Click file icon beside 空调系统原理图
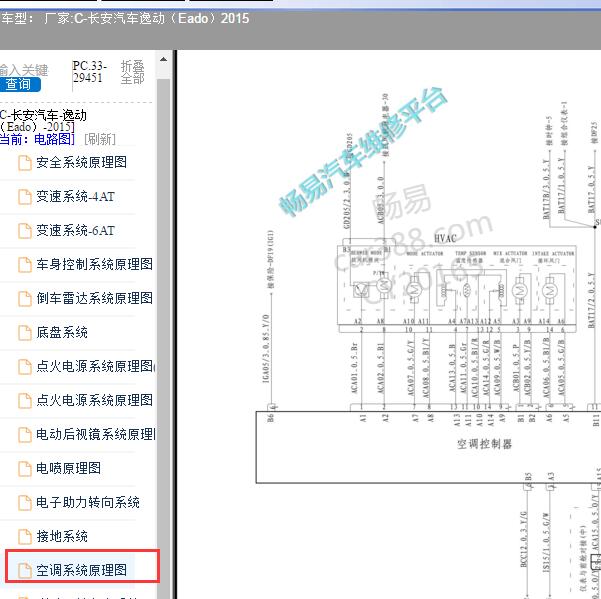Viewport: 601px width, 599px height. pyautogui.click(x=25, y=571)
